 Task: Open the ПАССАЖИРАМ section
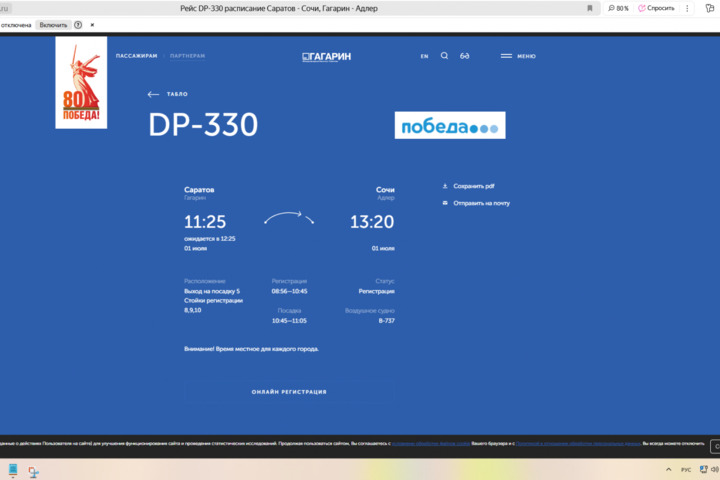click(x=136, y=56)
